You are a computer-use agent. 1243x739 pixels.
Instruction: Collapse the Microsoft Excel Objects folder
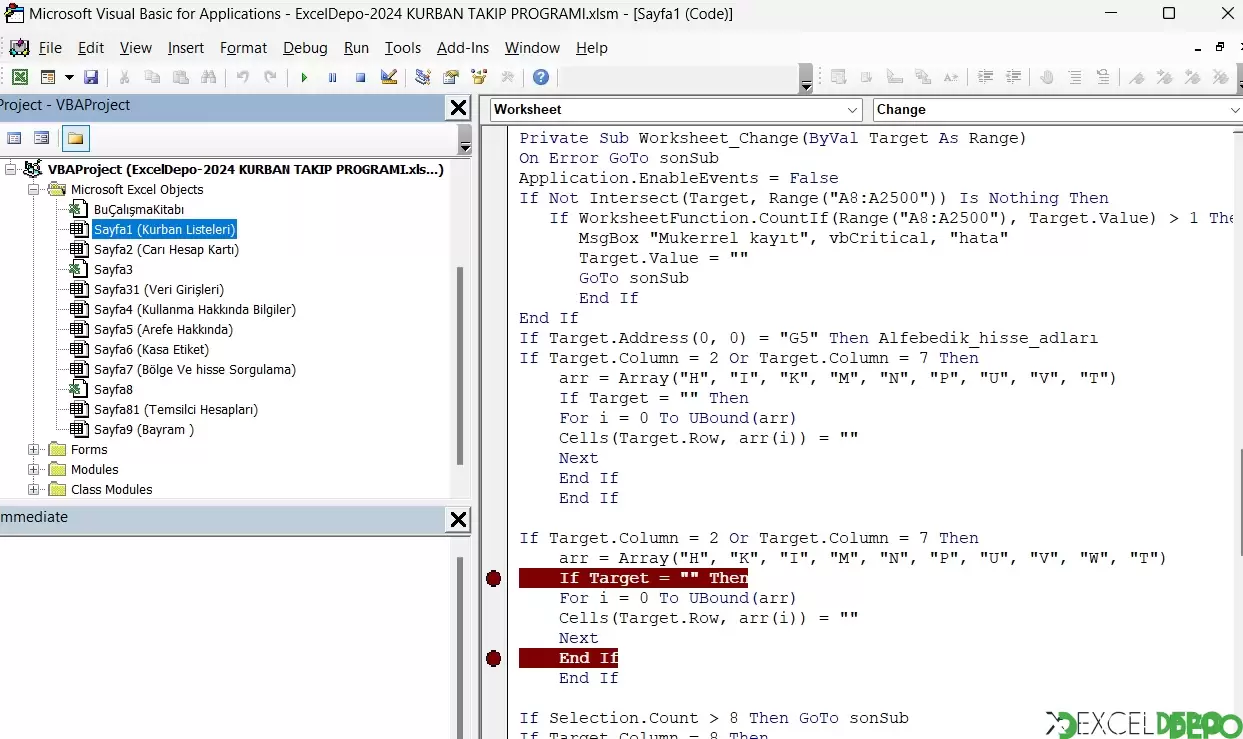click(34, 189)
